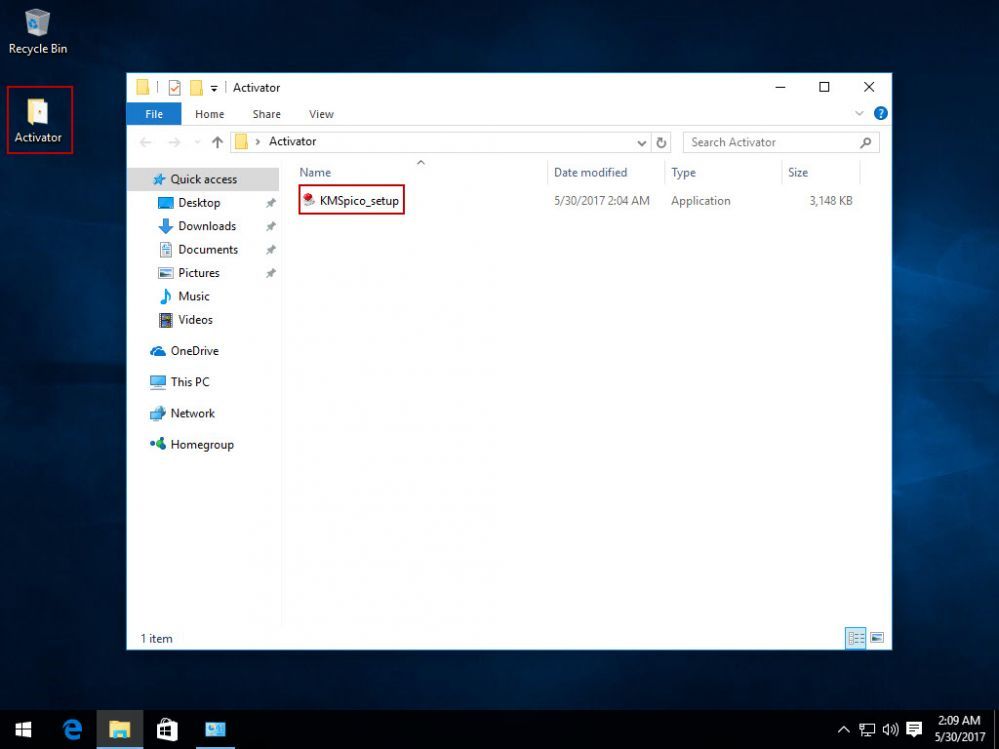Click the 5/30/2017 2:04 AM date cell
This screenshot has width=999, height=749.
point(601,201)
